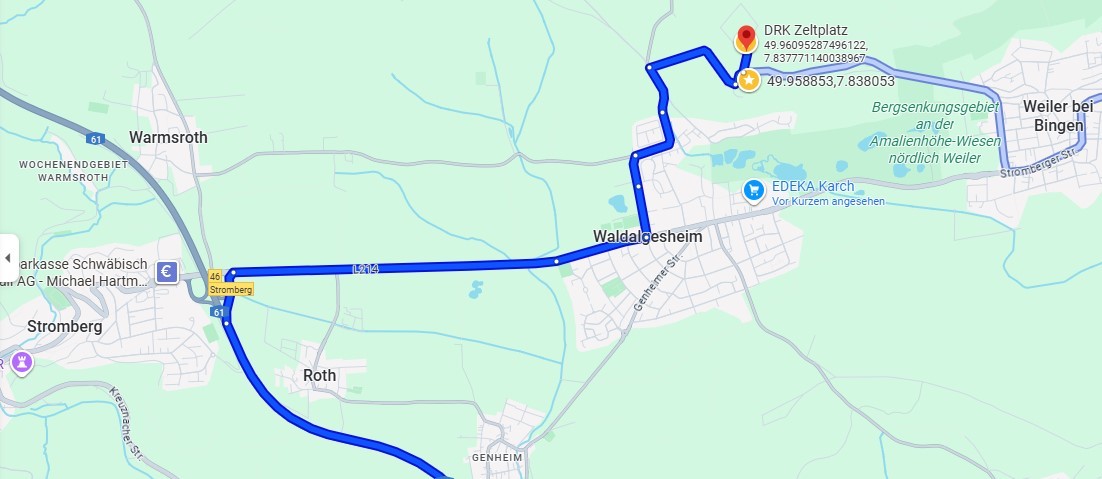Click the DRK Zeltplatz label text
This screenshot has width=1102, height=479.
(x=805, y=30)
